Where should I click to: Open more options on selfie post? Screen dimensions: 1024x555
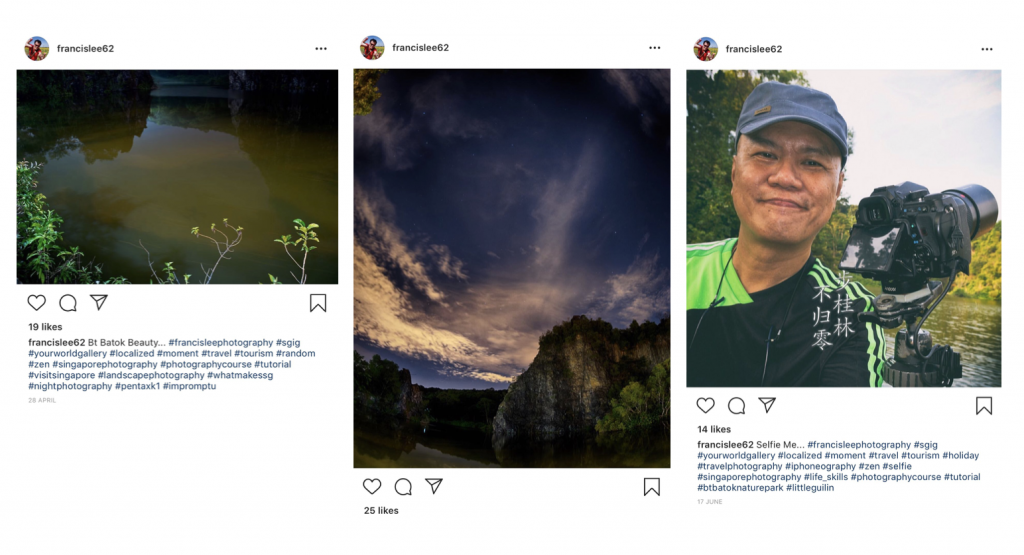click(987, 48)
